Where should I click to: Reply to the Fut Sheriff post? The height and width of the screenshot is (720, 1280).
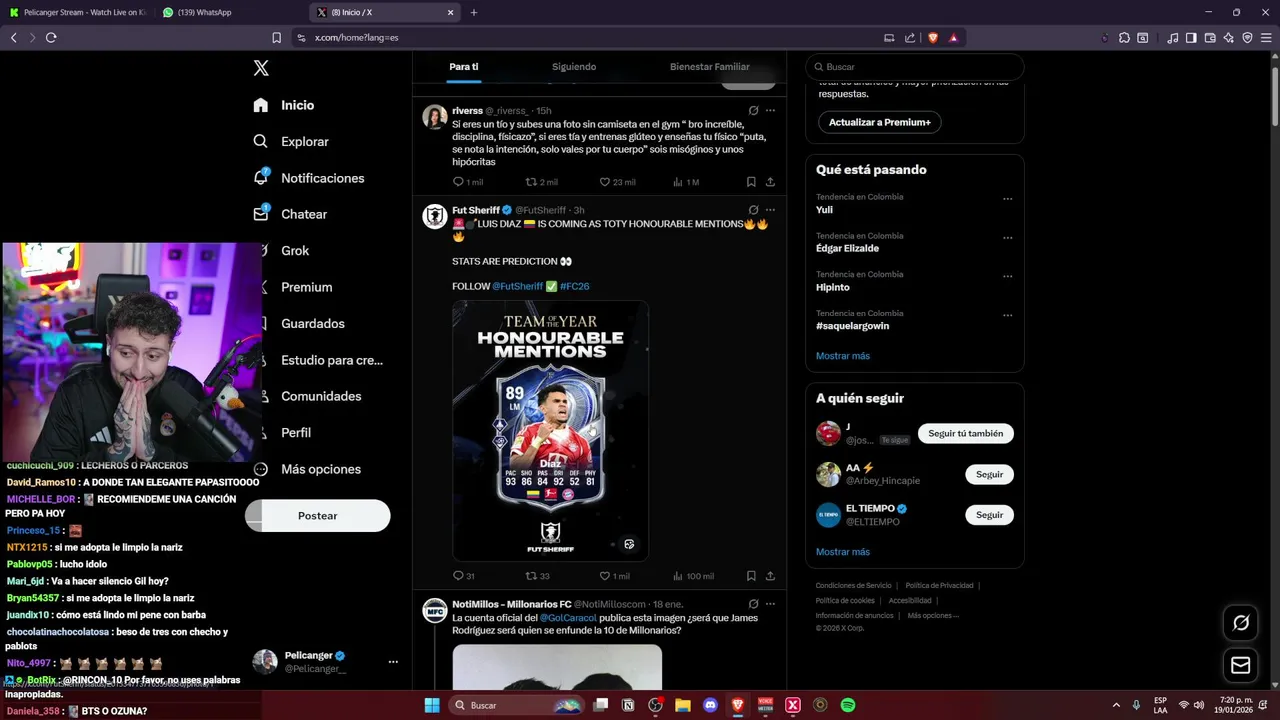click(464, 576)
